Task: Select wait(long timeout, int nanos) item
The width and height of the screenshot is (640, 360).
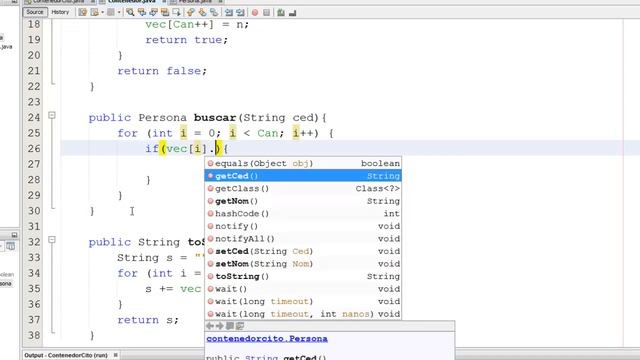Action: pos(303,314)
